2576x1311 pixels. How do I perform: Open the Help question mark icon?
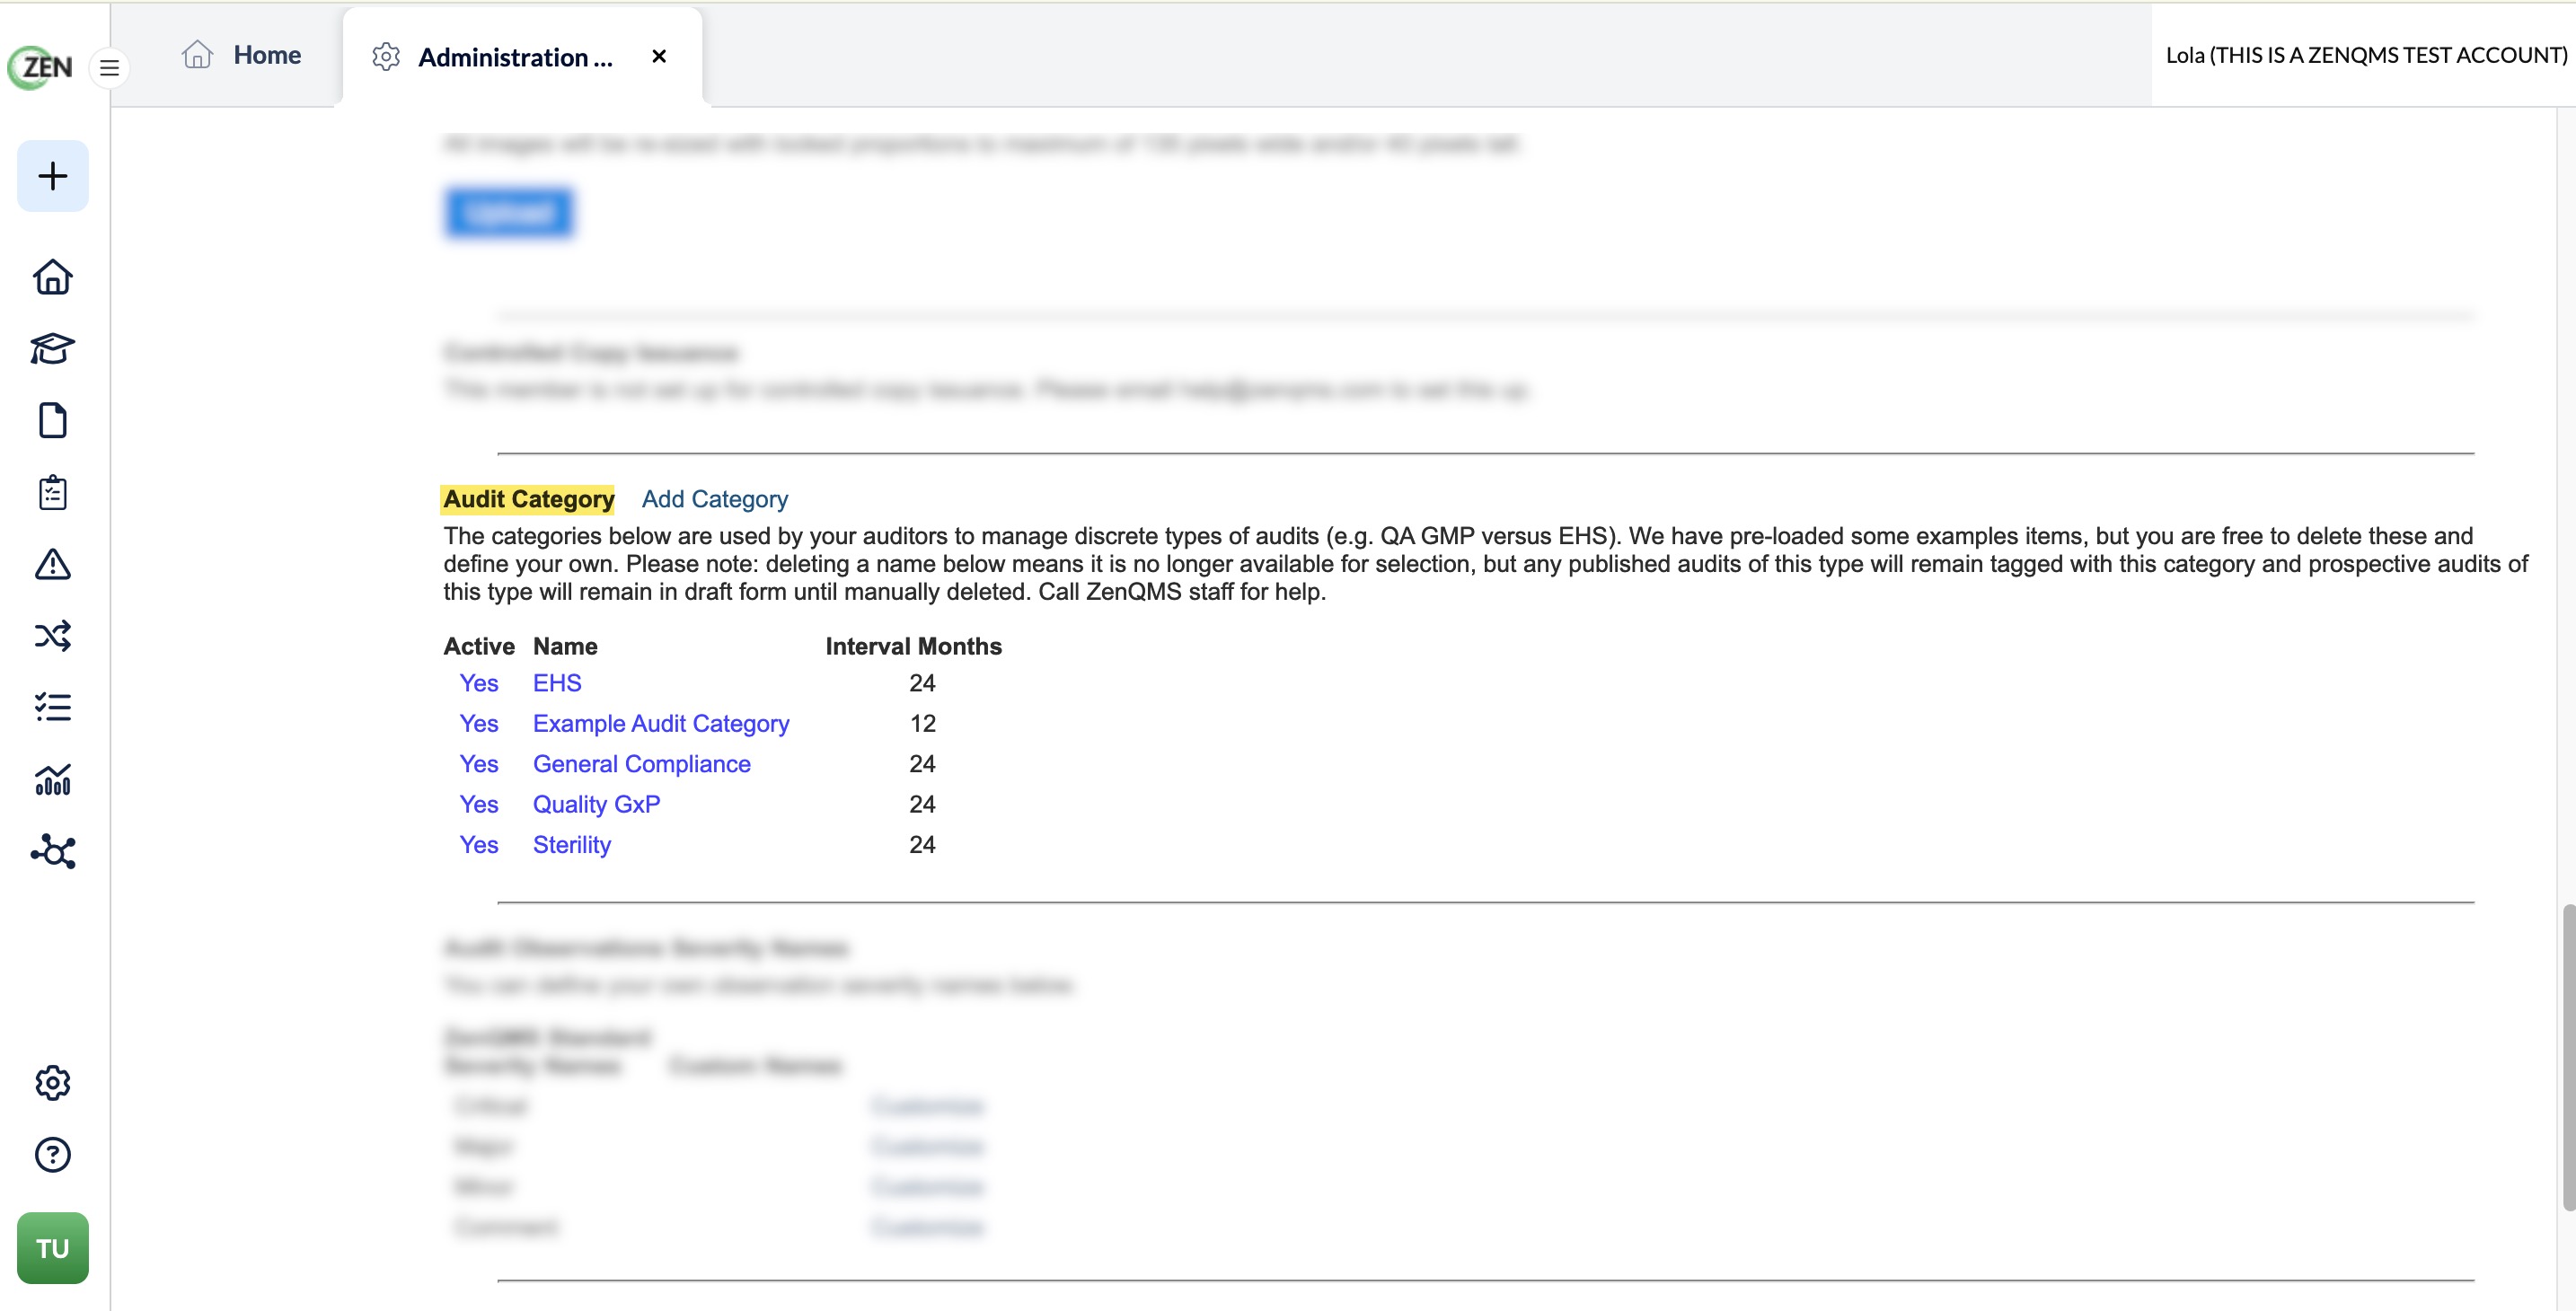pos(53,1155)
